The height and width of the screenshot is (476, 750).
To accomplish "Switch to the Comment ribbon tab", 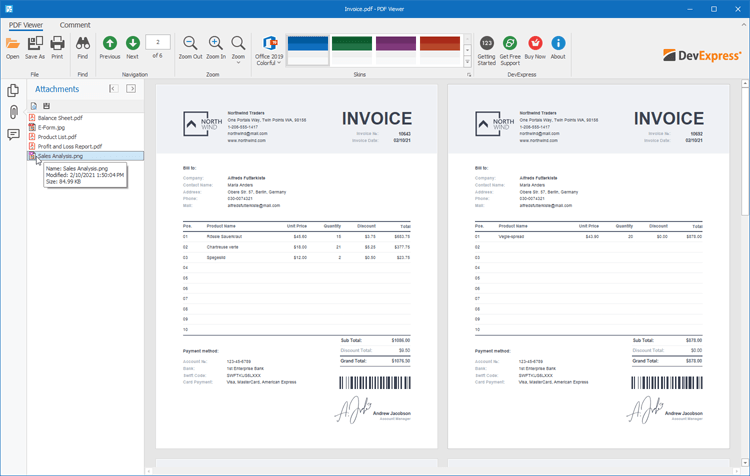I will [x=75, y=25].
